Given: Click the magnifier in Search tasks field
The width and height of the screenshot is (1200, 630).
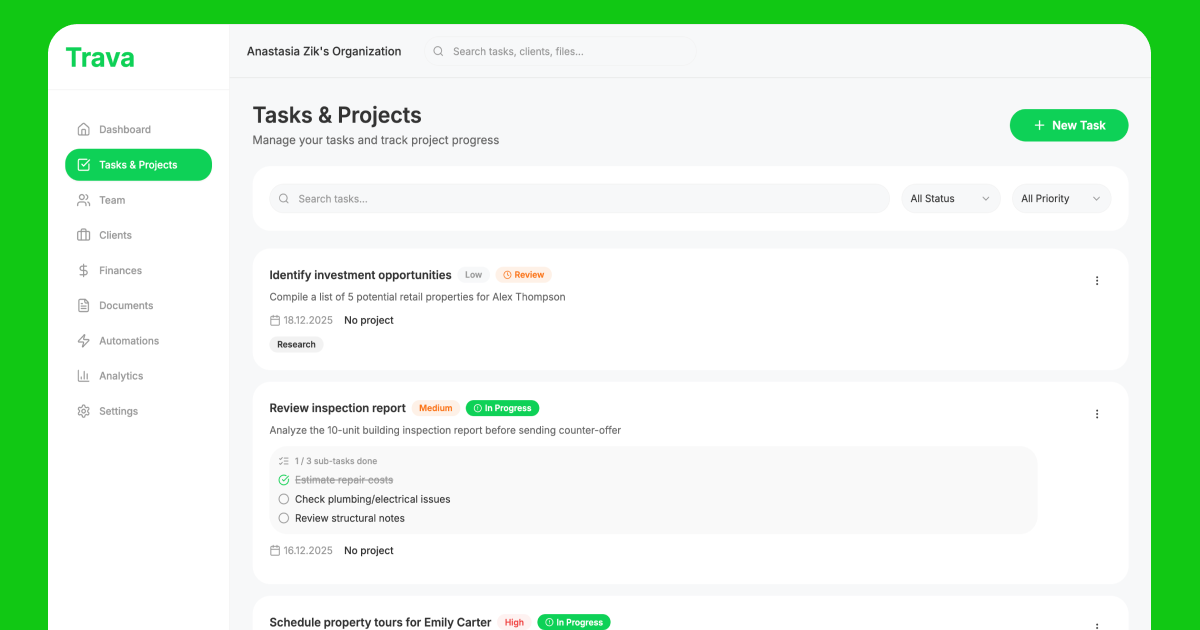Looking at the screenshot, I should click(284, 199).
